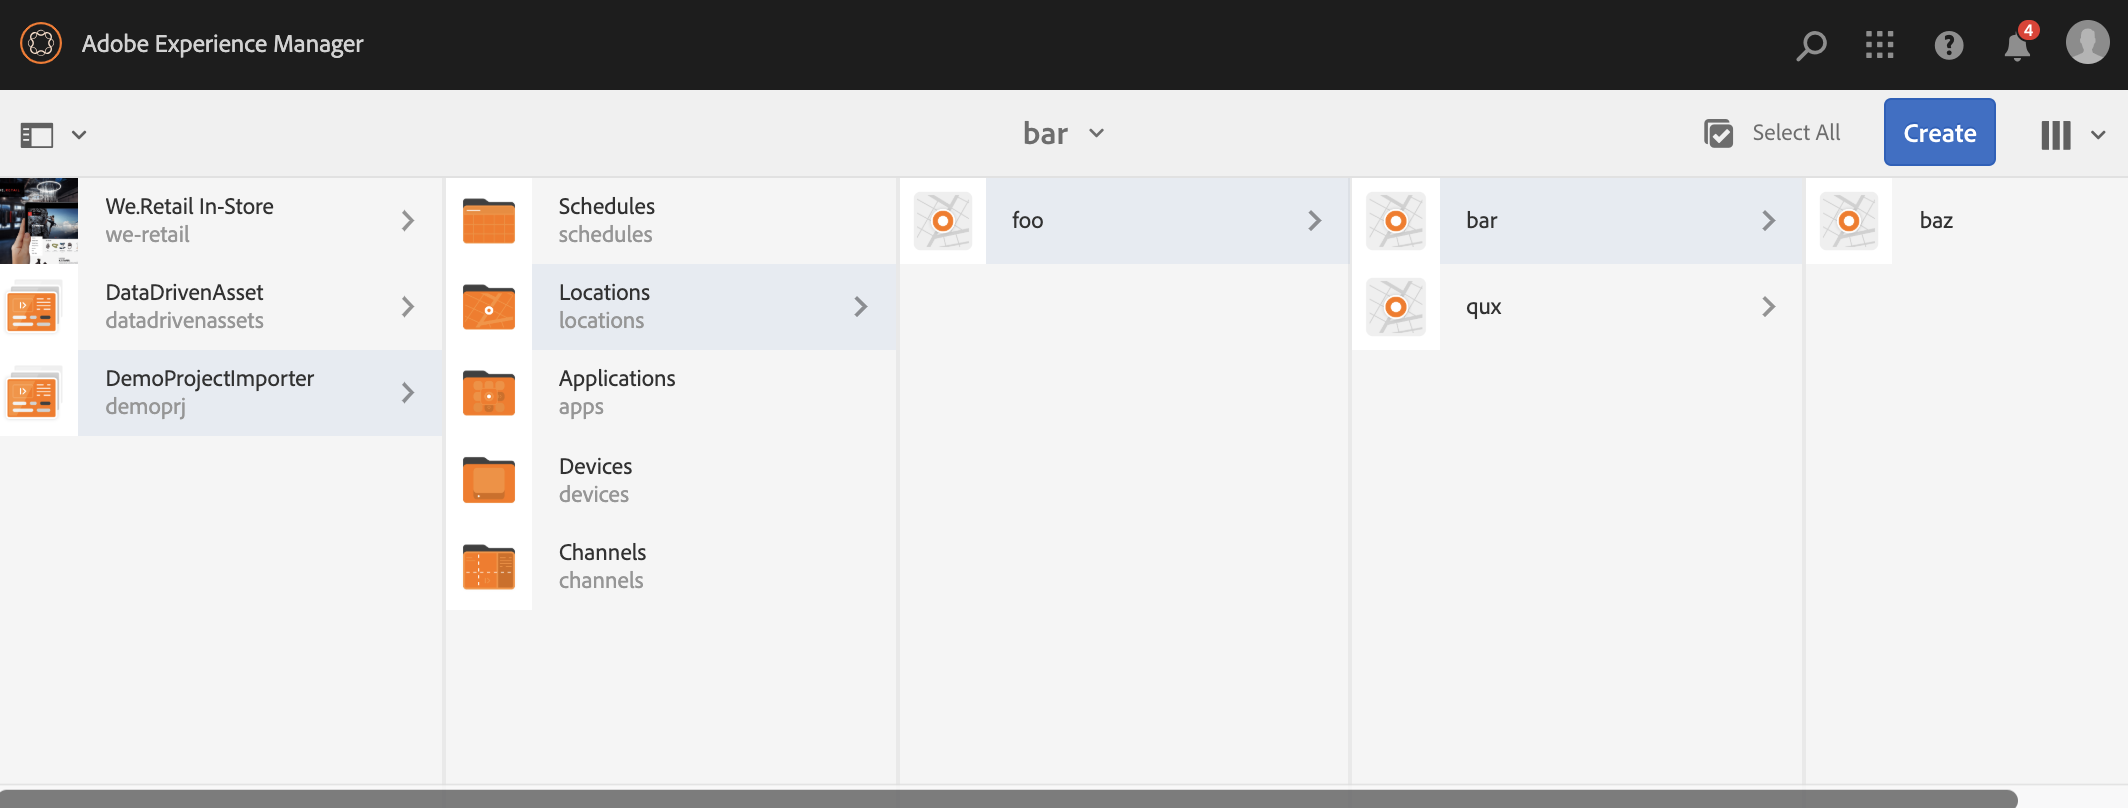Open the Channels folder item
Viewport: 2128px width, 808px height.
tap(671, 566)
